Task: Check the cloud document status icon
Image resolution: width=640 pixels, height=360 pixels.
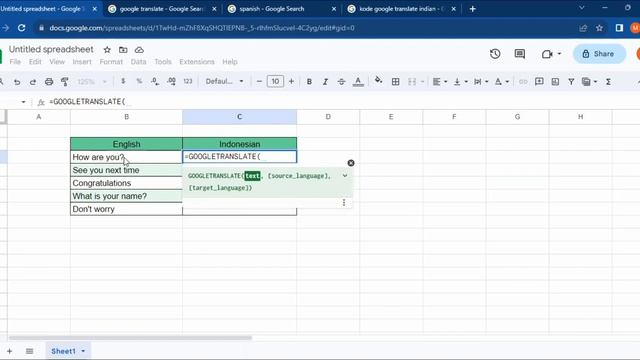Action: click(139, 50)
